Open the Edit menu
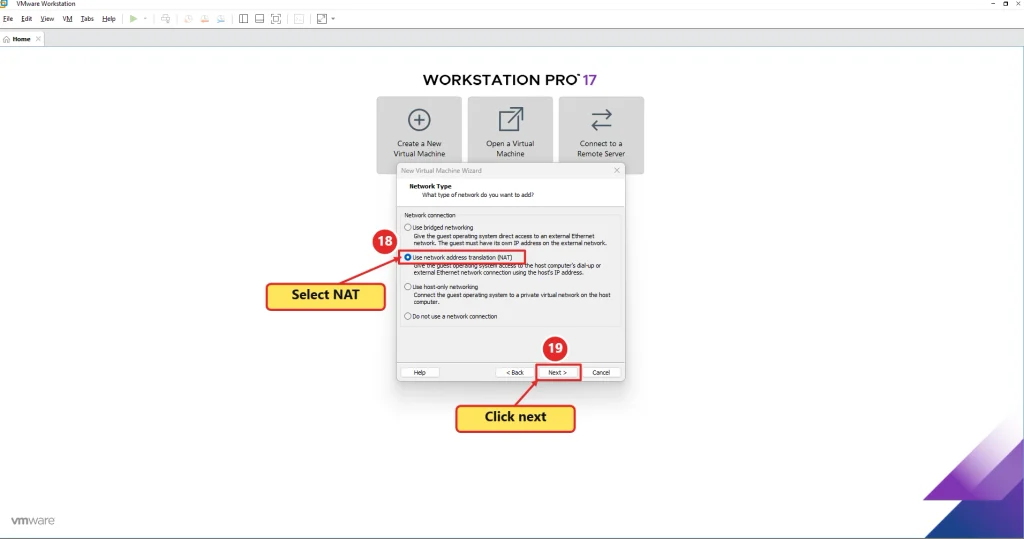 [27, 19]
